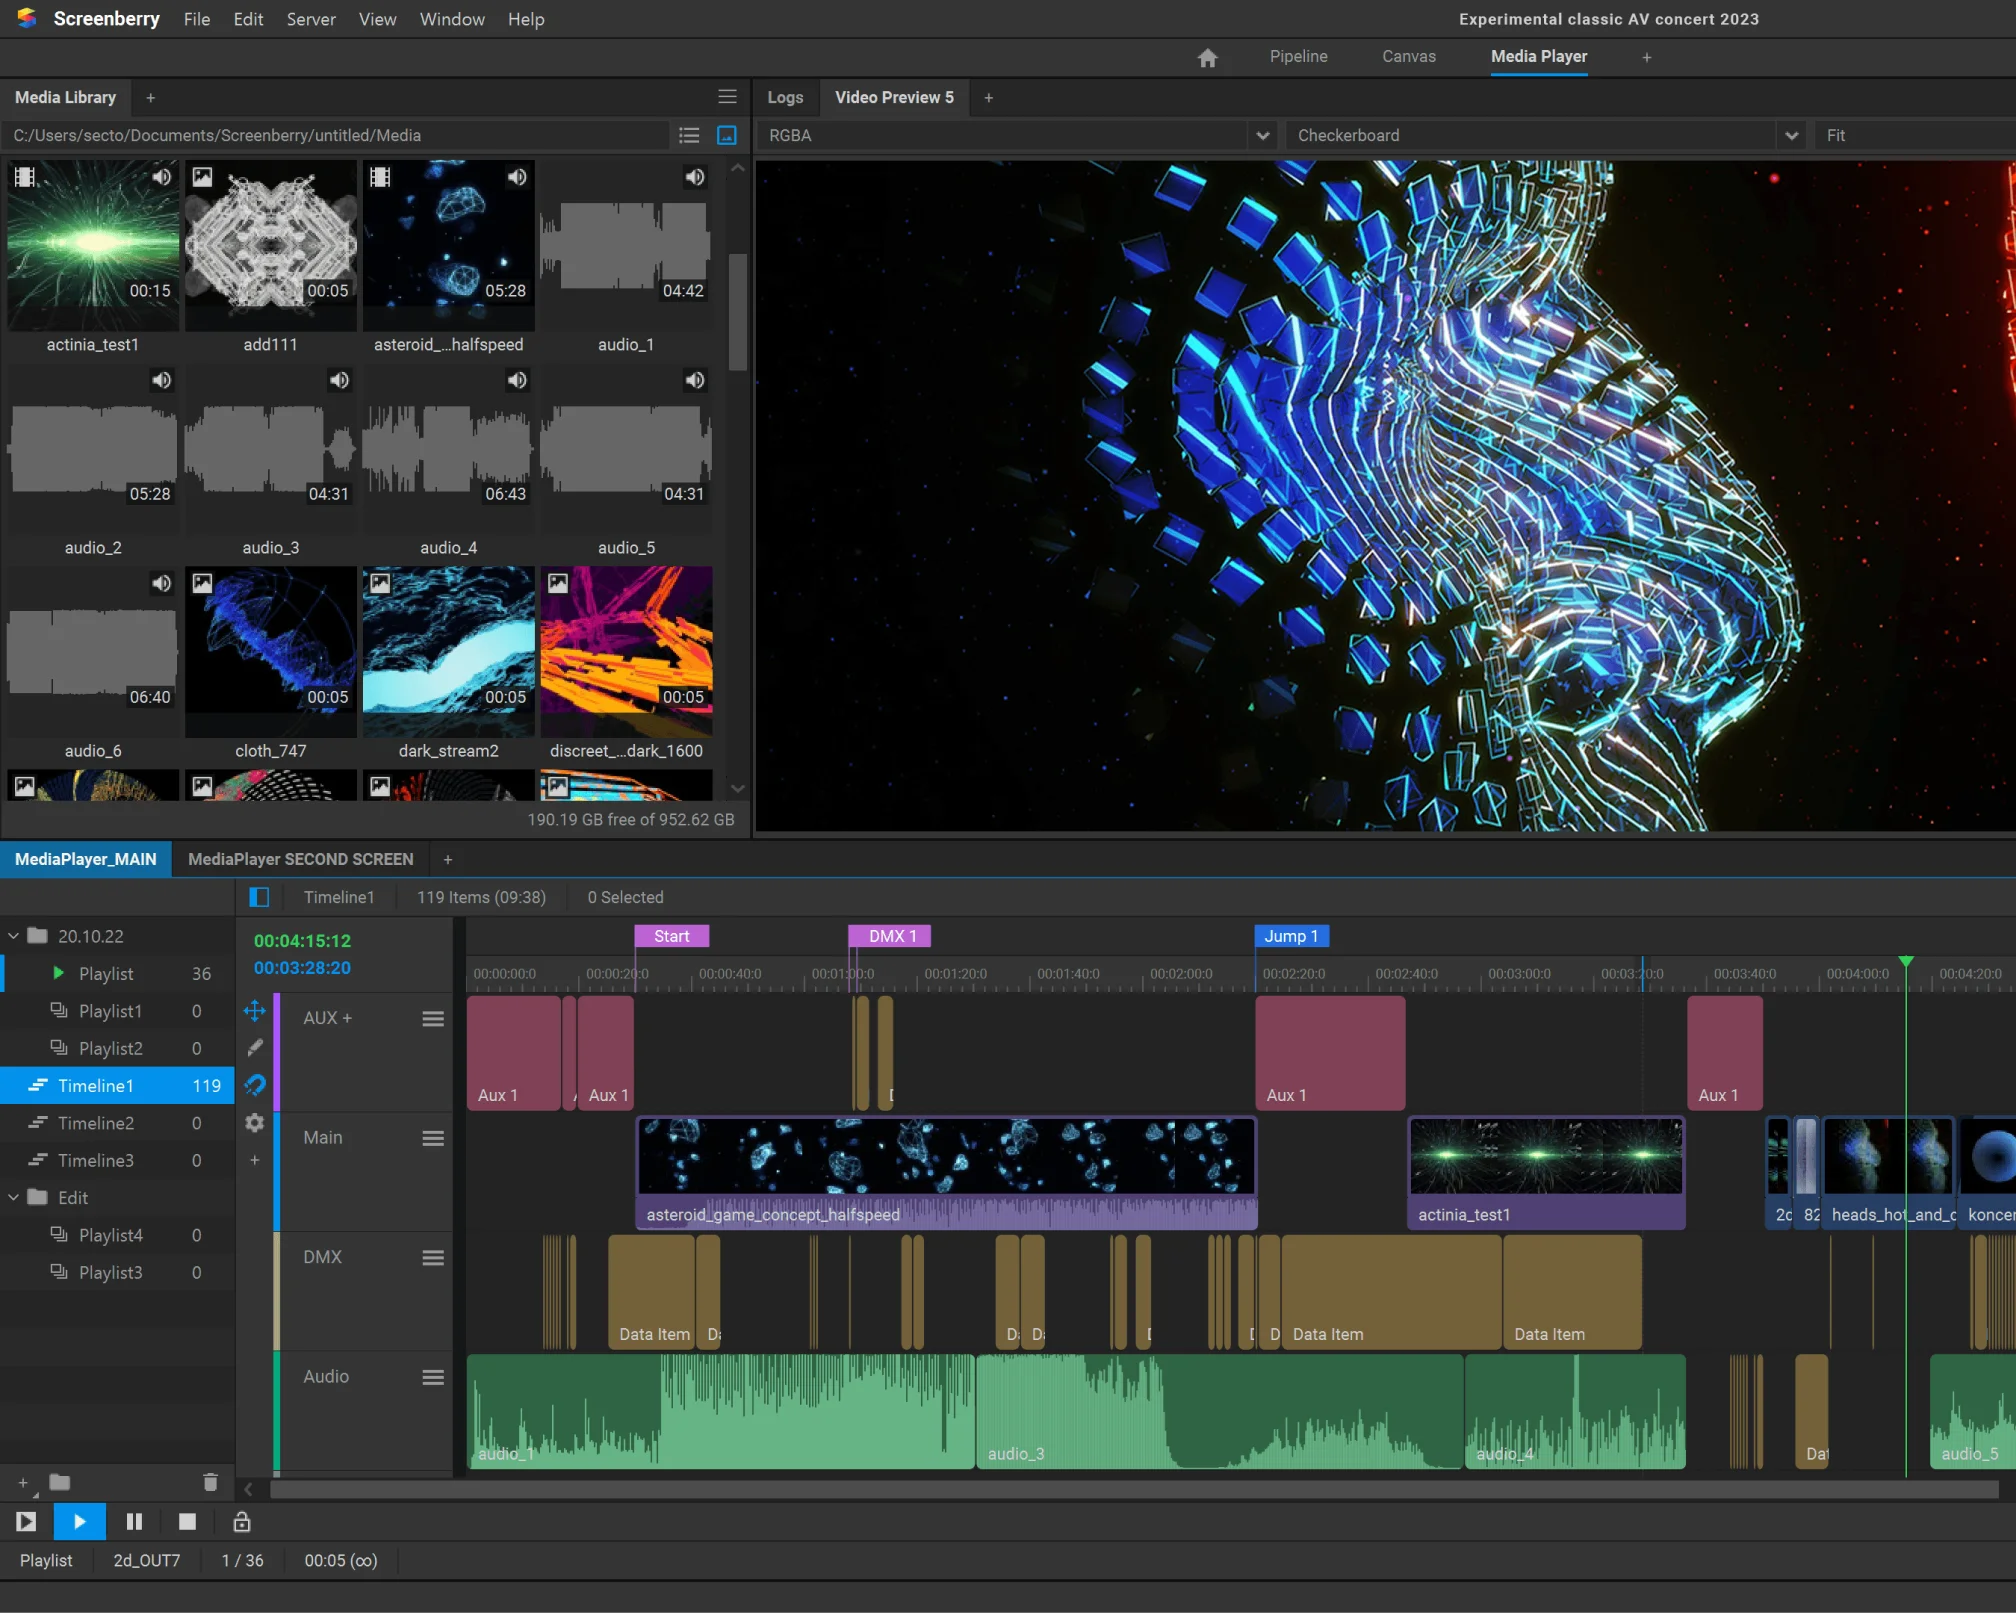2016x1614 pixels.
Task: Click the Home icon in top bar
Action: point(1207,57)
